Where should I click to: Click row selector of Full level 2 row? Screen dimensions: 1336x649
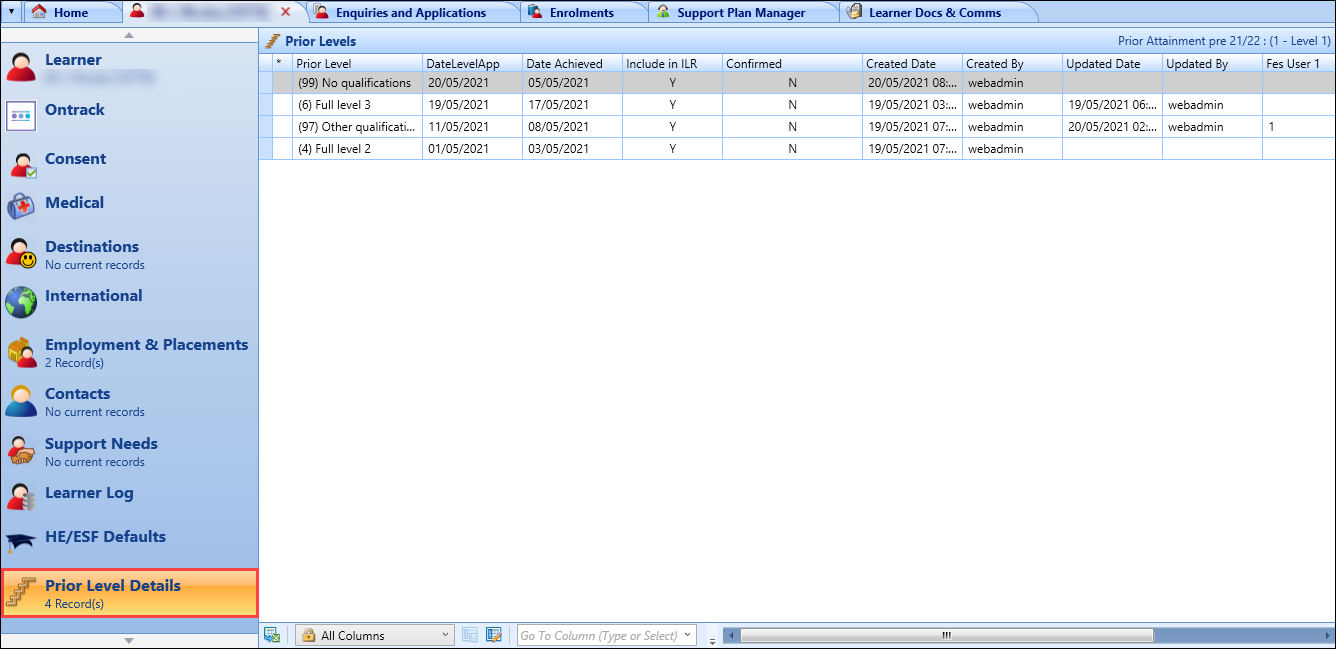click(x=266, y=149)
